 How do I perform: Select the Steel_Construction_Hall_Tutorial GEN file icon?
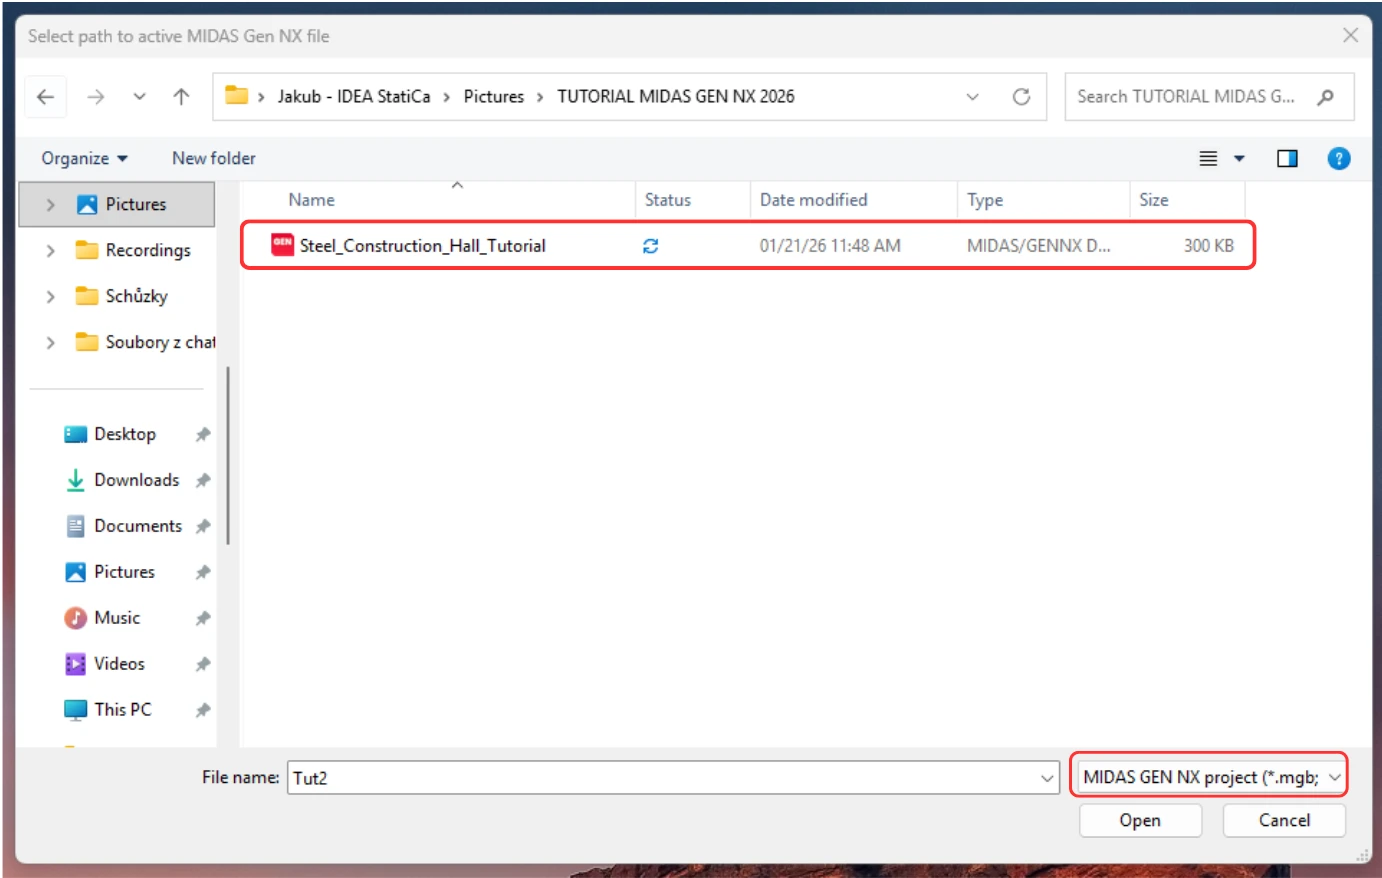coord(283,244)
